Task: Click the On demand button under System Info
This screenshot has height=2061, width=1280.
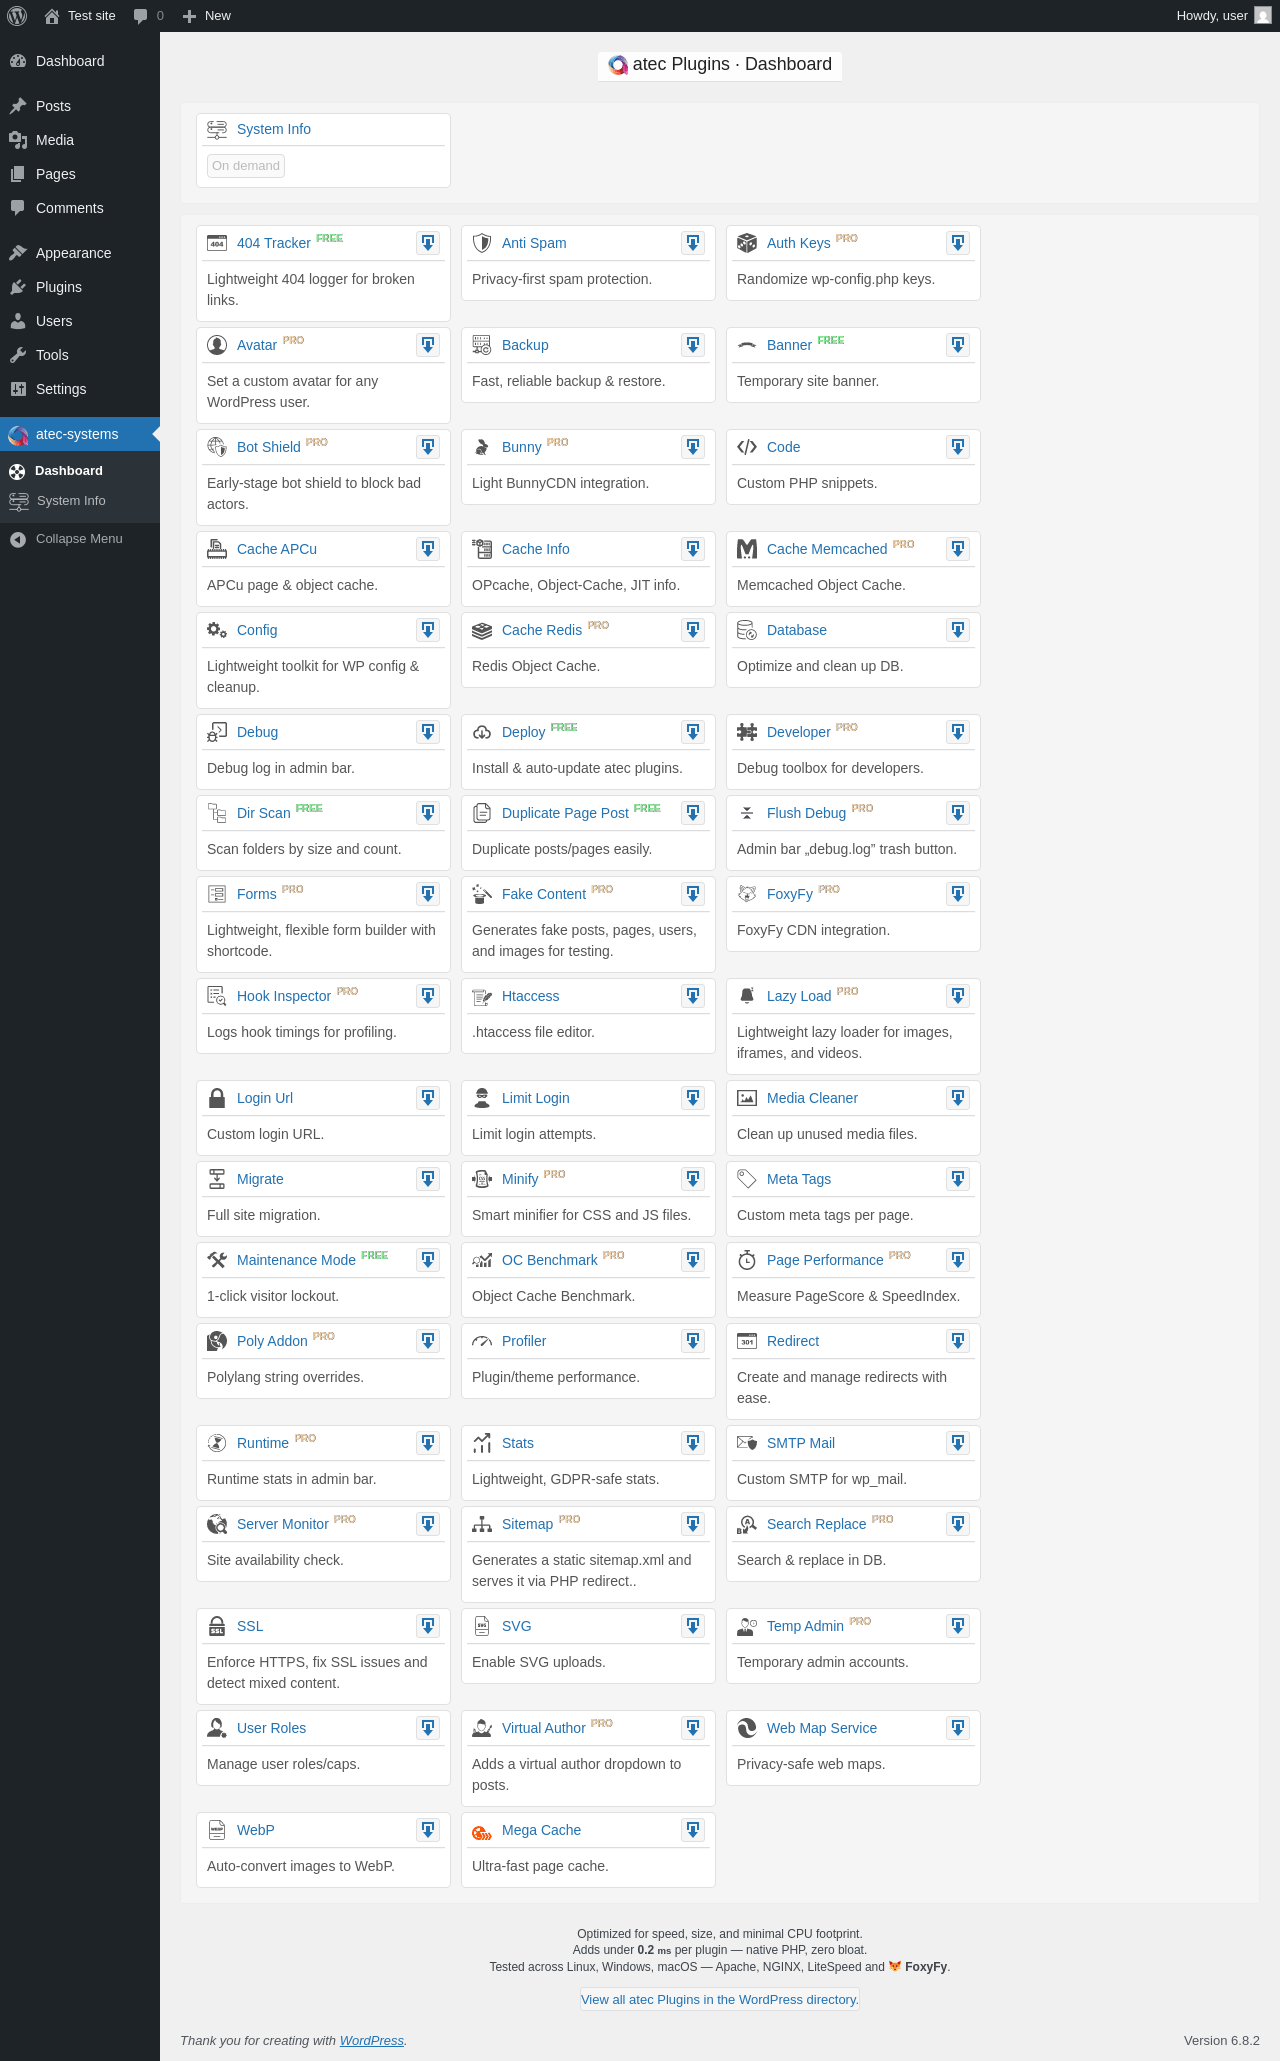Action: click(x=246, y=166)
